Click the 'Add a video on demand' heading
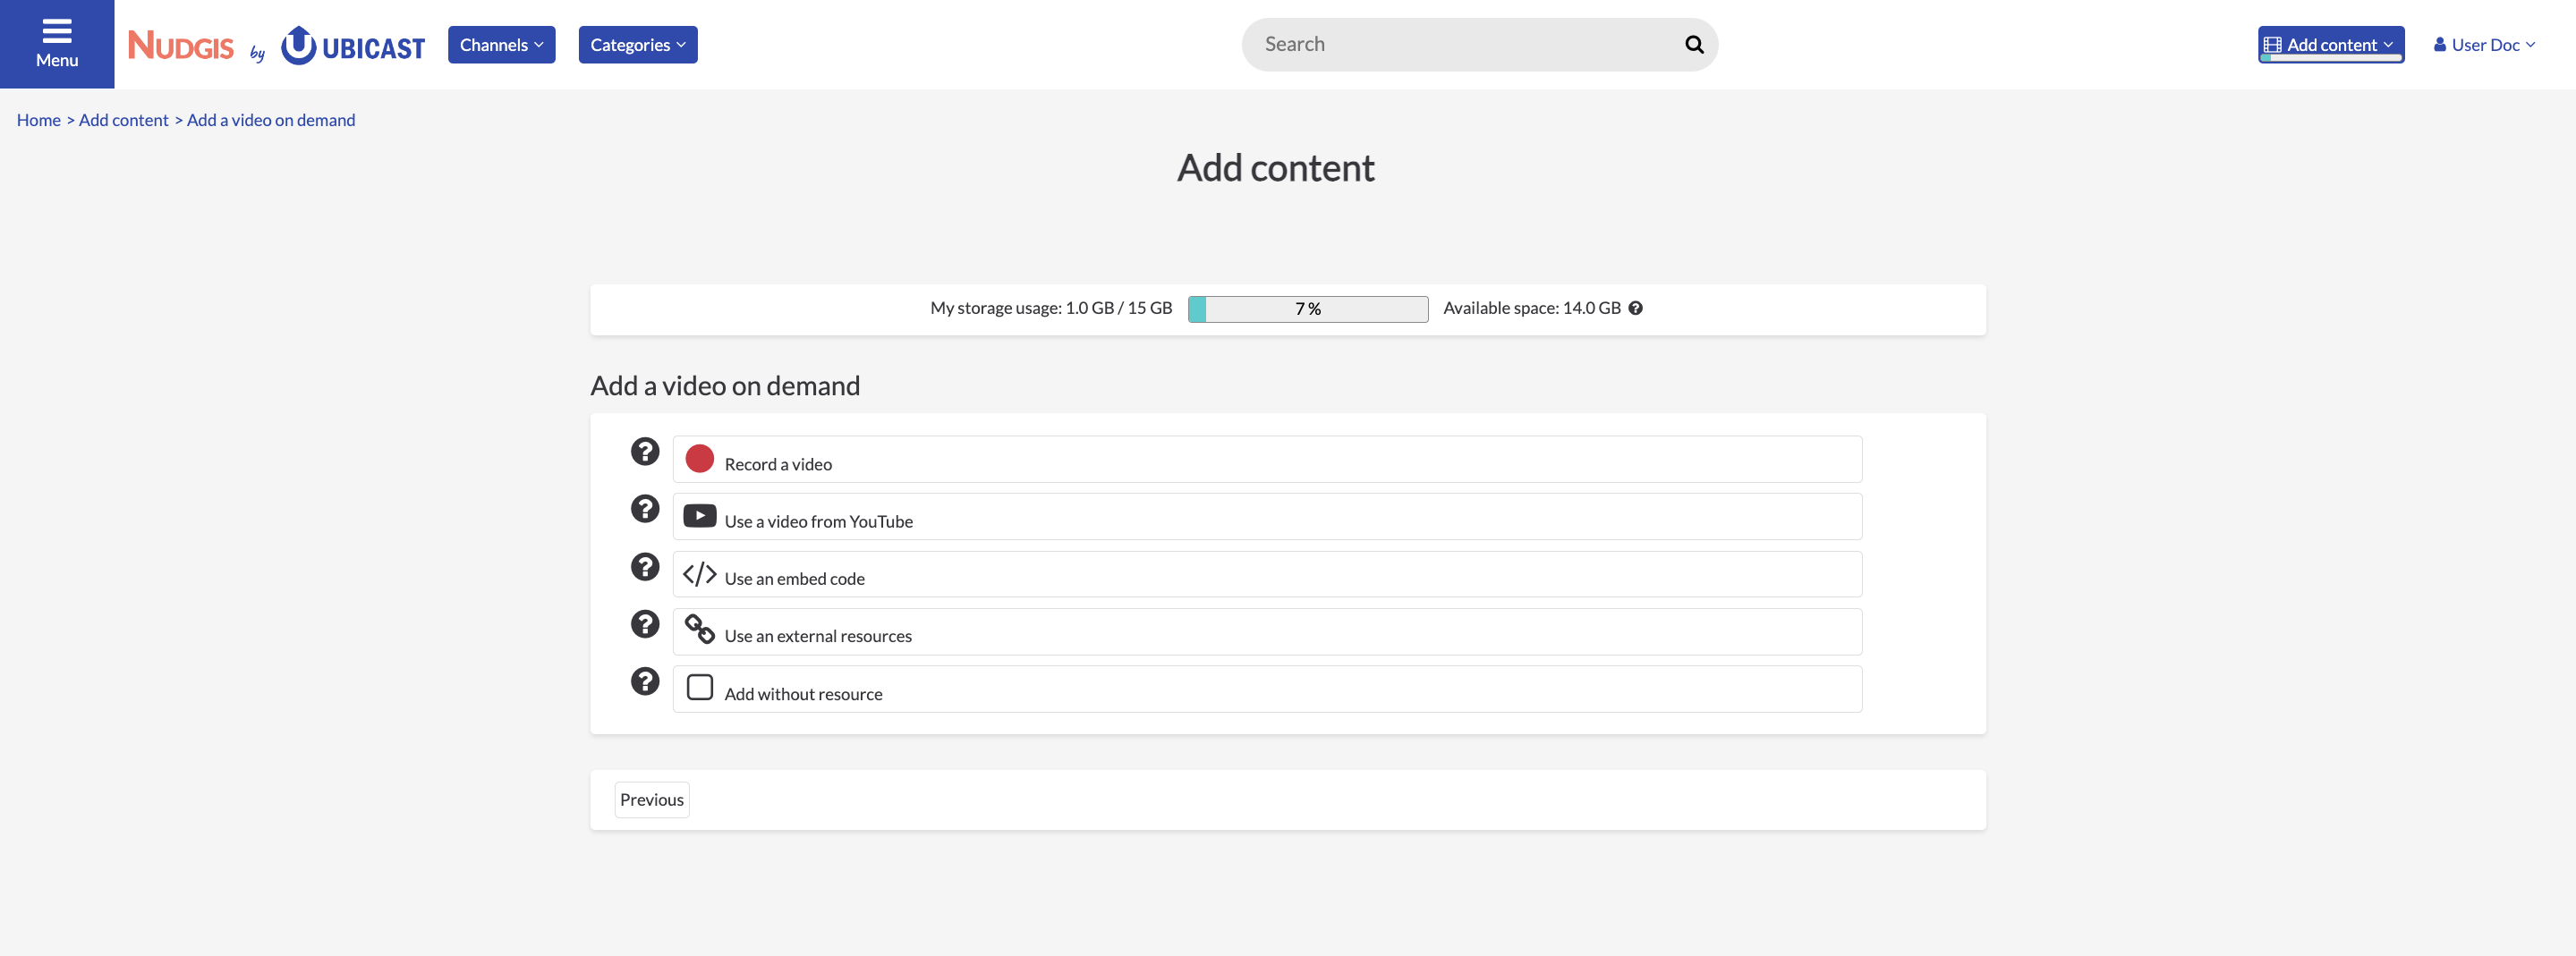The height and width of the screenshot is (956, 2576). (x=725, y=386)
